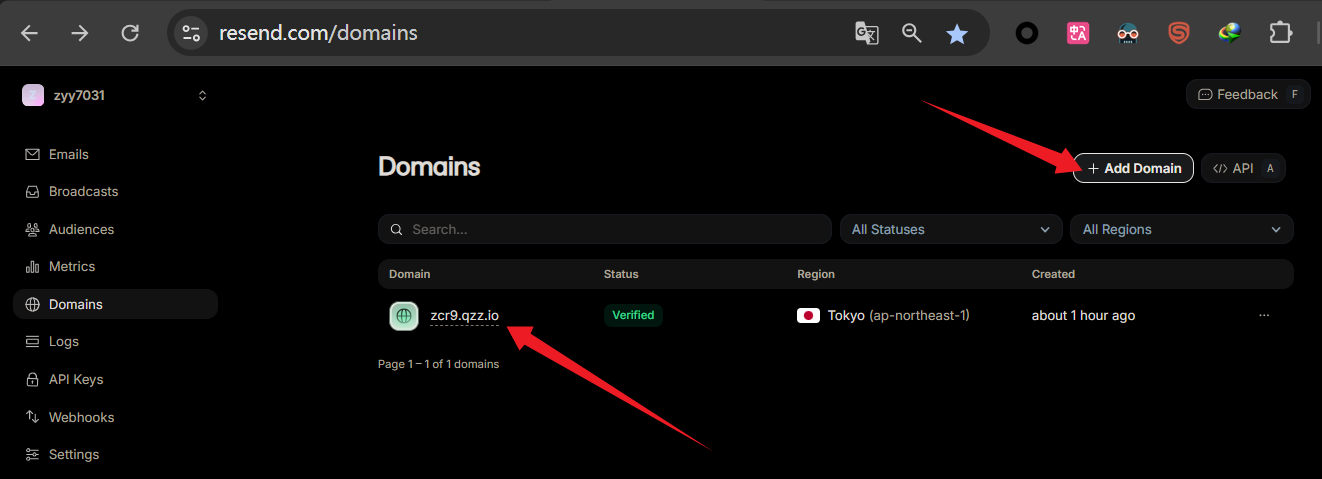The width and height of the screenshot is (1322, 479).
Task: Click the Feedback button
Action: click(x=1248, y=94)
